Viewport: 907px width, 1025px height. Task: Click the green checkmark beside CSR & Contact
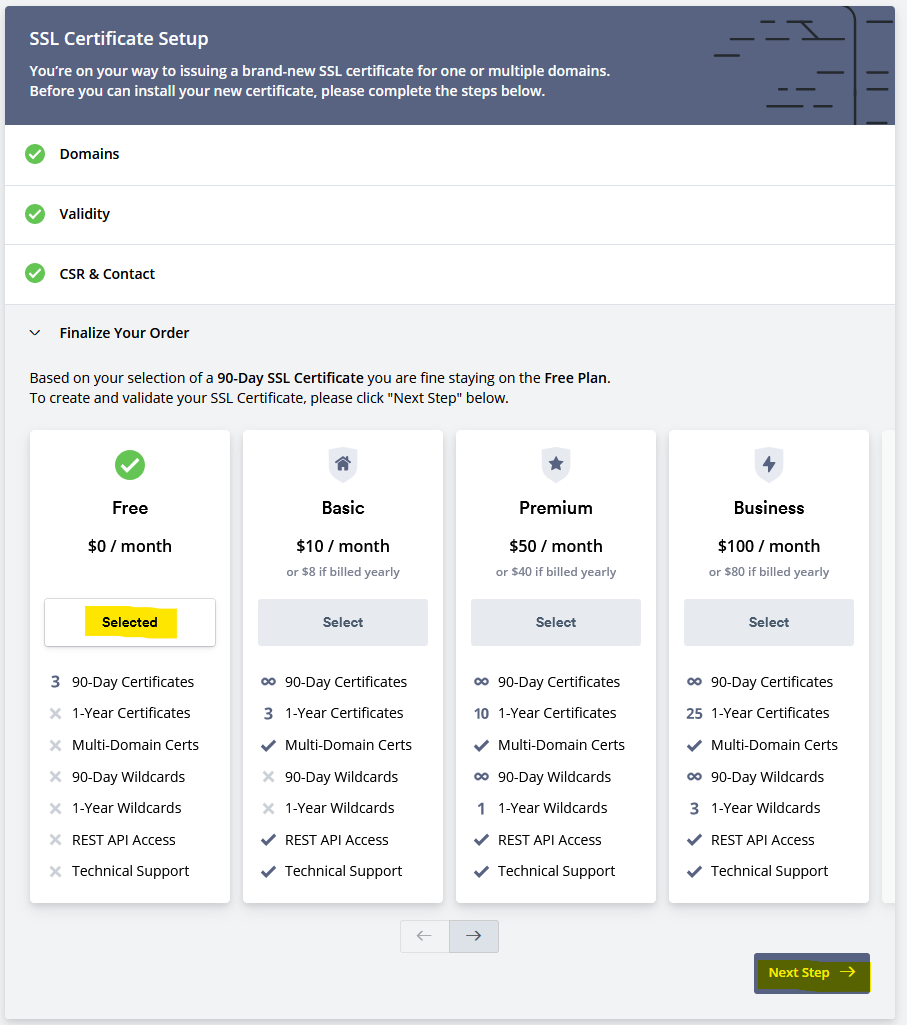(x=35, y=274)
